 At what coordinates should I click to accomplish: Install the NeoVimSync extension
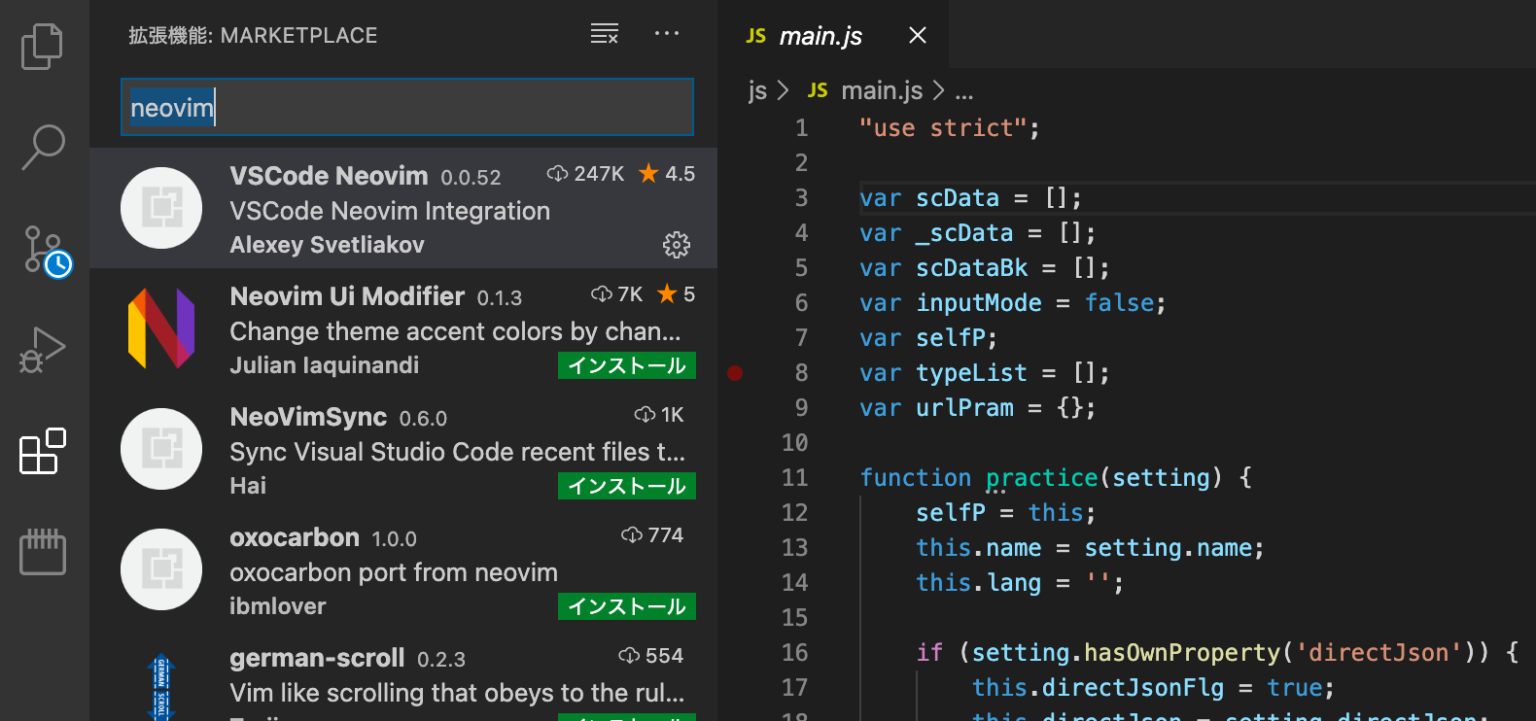tap(626, 486)
